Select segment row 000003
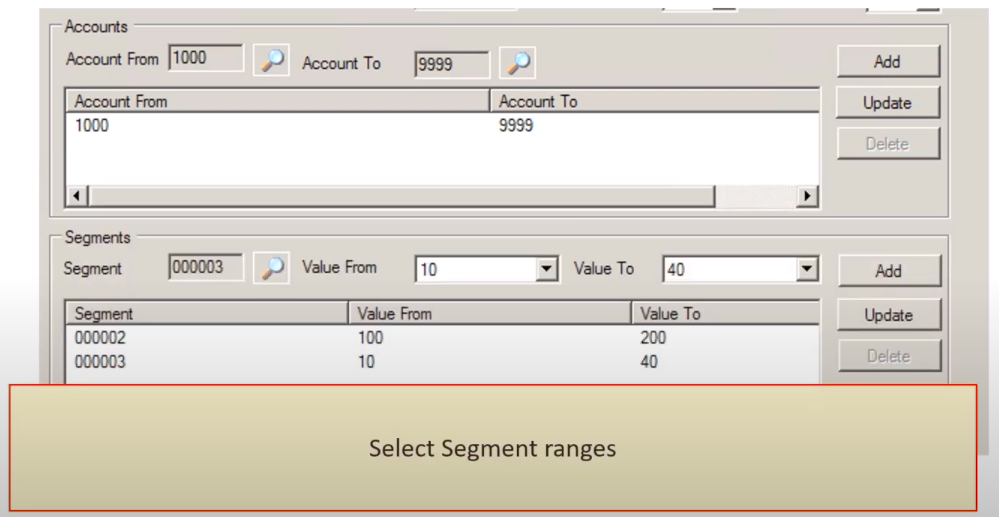Image resolution: width=999 pixels, height=517 pixels. click(442, 362)
